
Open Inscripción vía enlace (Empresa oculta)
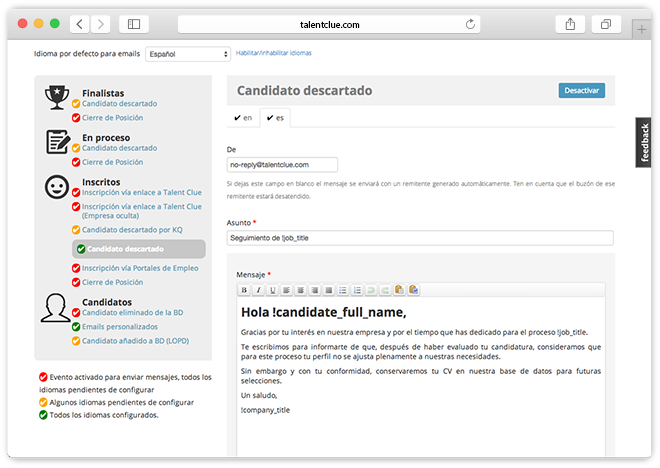142,211
